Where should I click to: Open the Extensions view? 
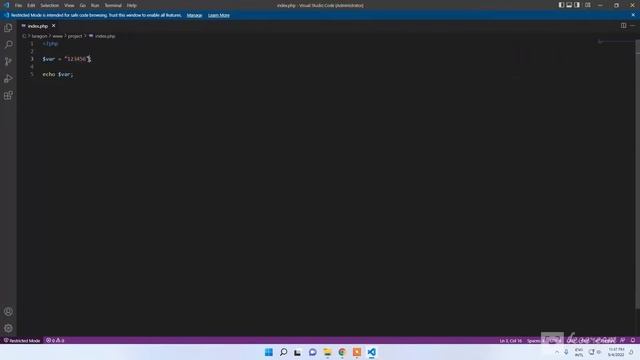[8, 96]
